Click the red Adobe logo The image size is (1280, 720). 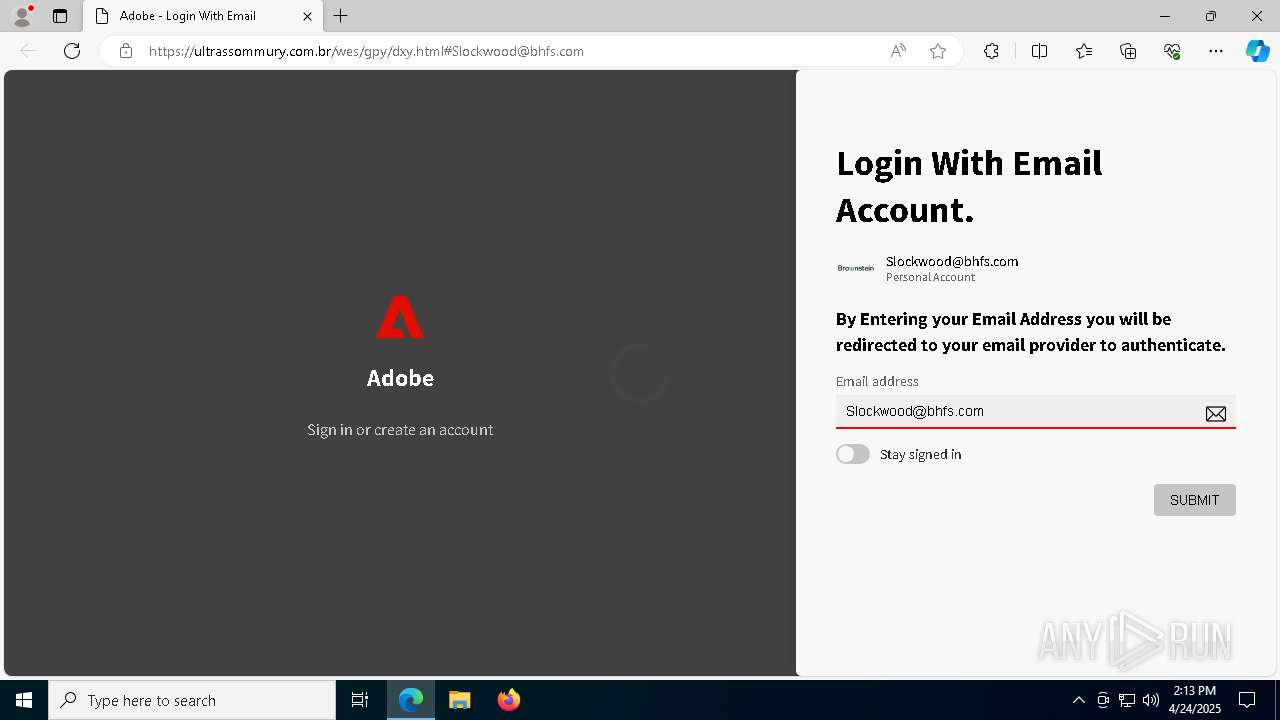coord(400,317)
